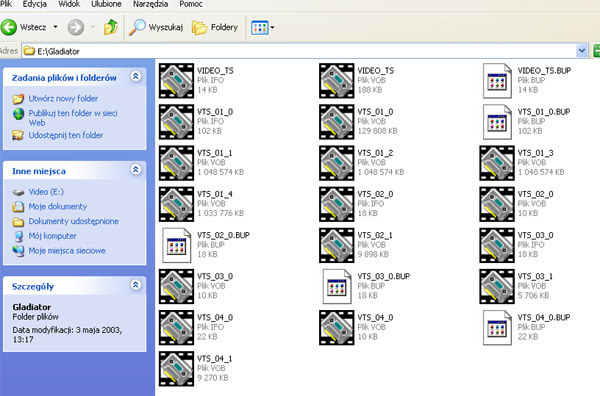Open Mój komputer link
Image resolution: width=600 pixels, height=396 pixels.
click(52, 236)
